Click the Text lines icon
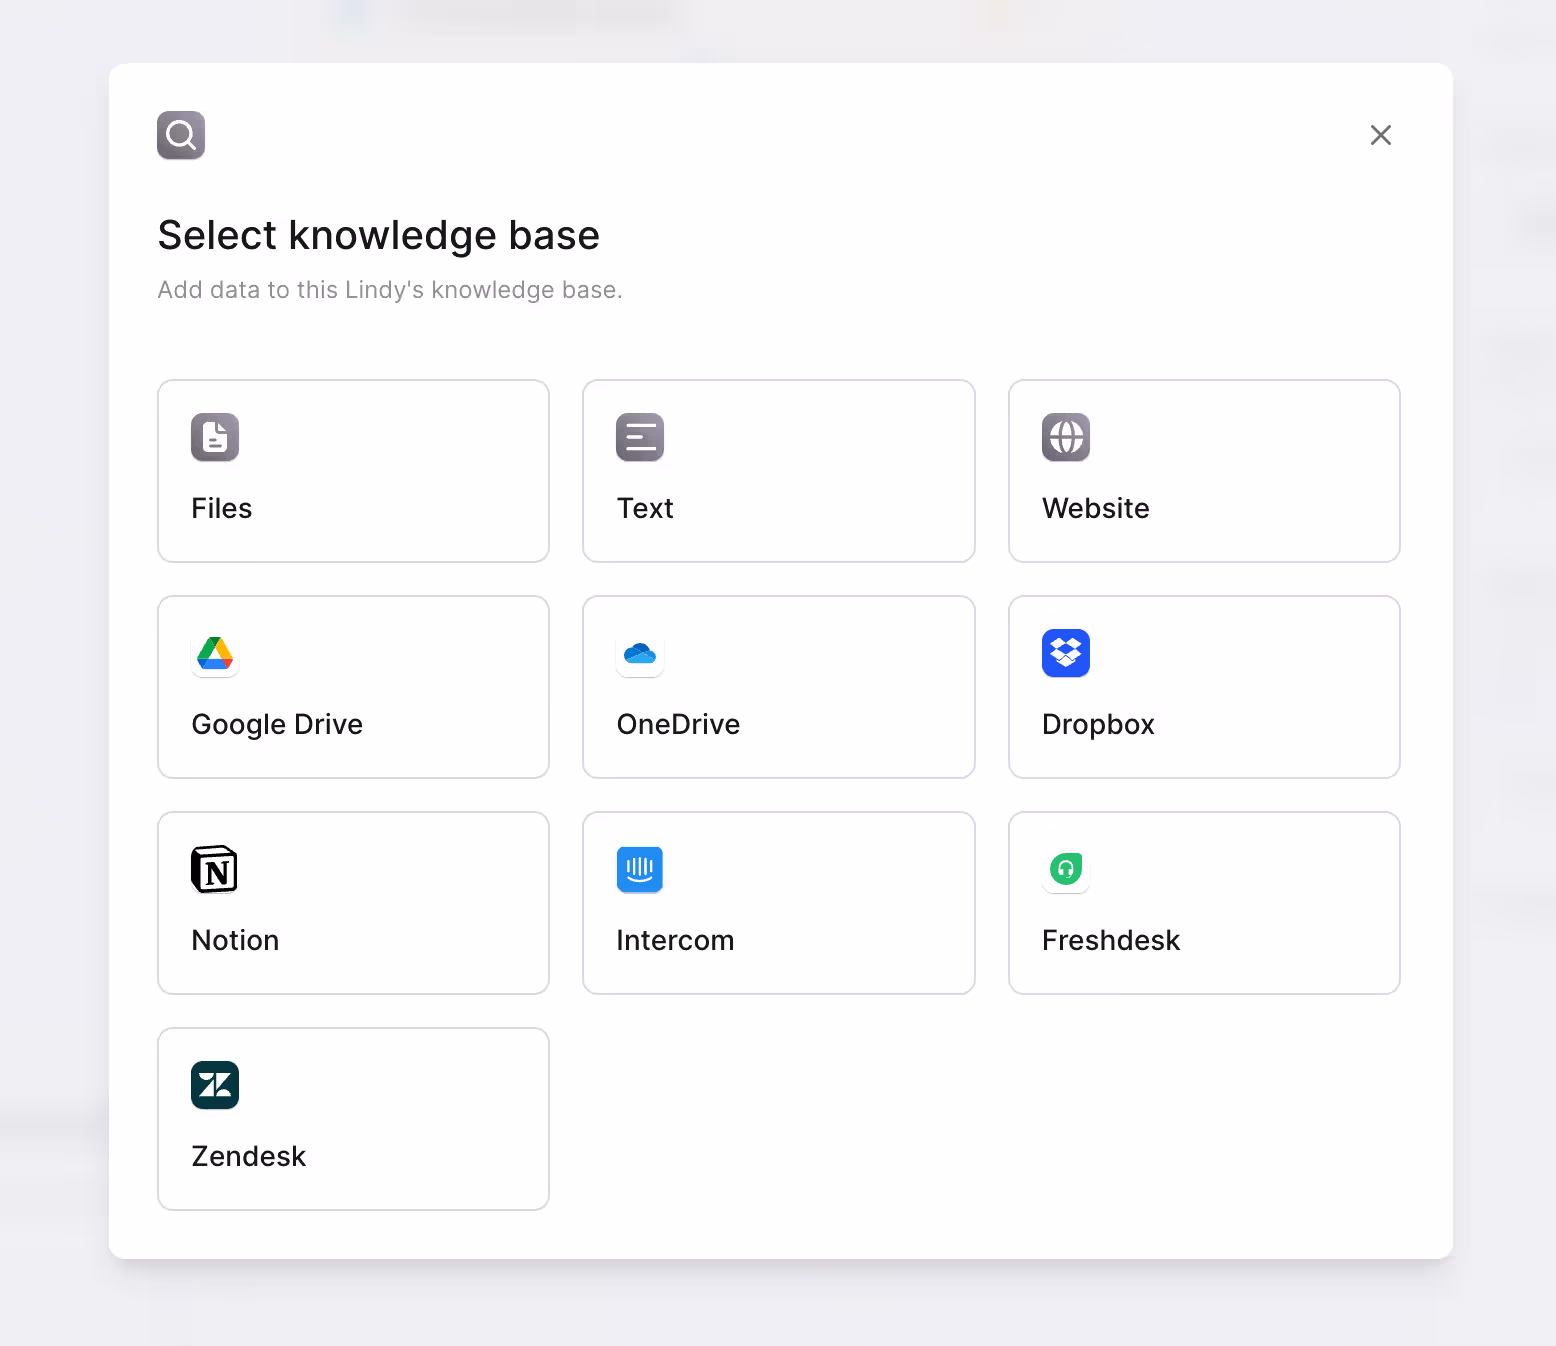The image size is (1556, 1346). 640,437
